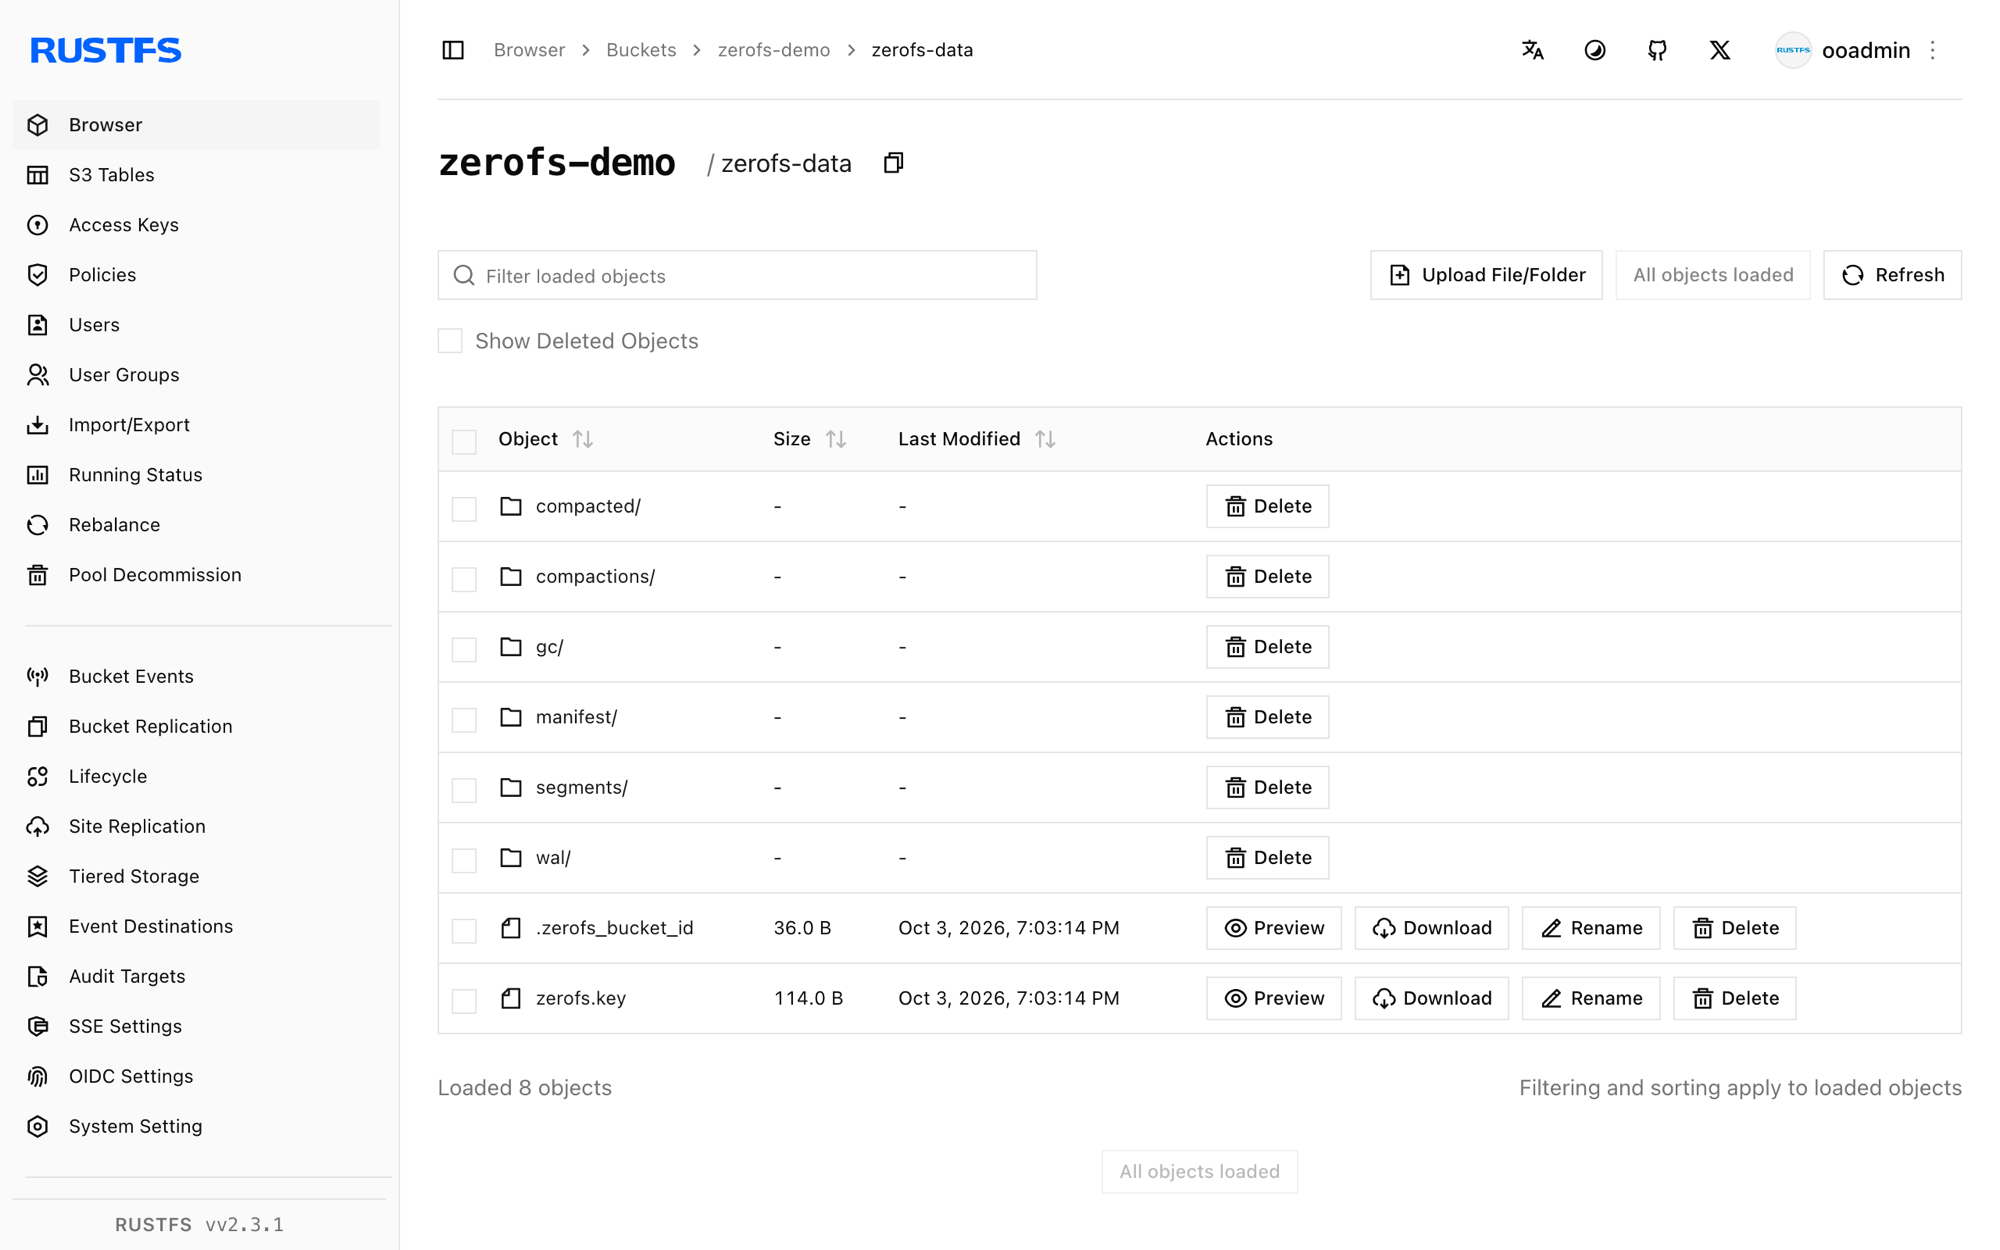The height and width of the screenshot is (1250, 2000).
Task: Go to Buckets breadcrumb link
Action: click(x=641, y=50)
